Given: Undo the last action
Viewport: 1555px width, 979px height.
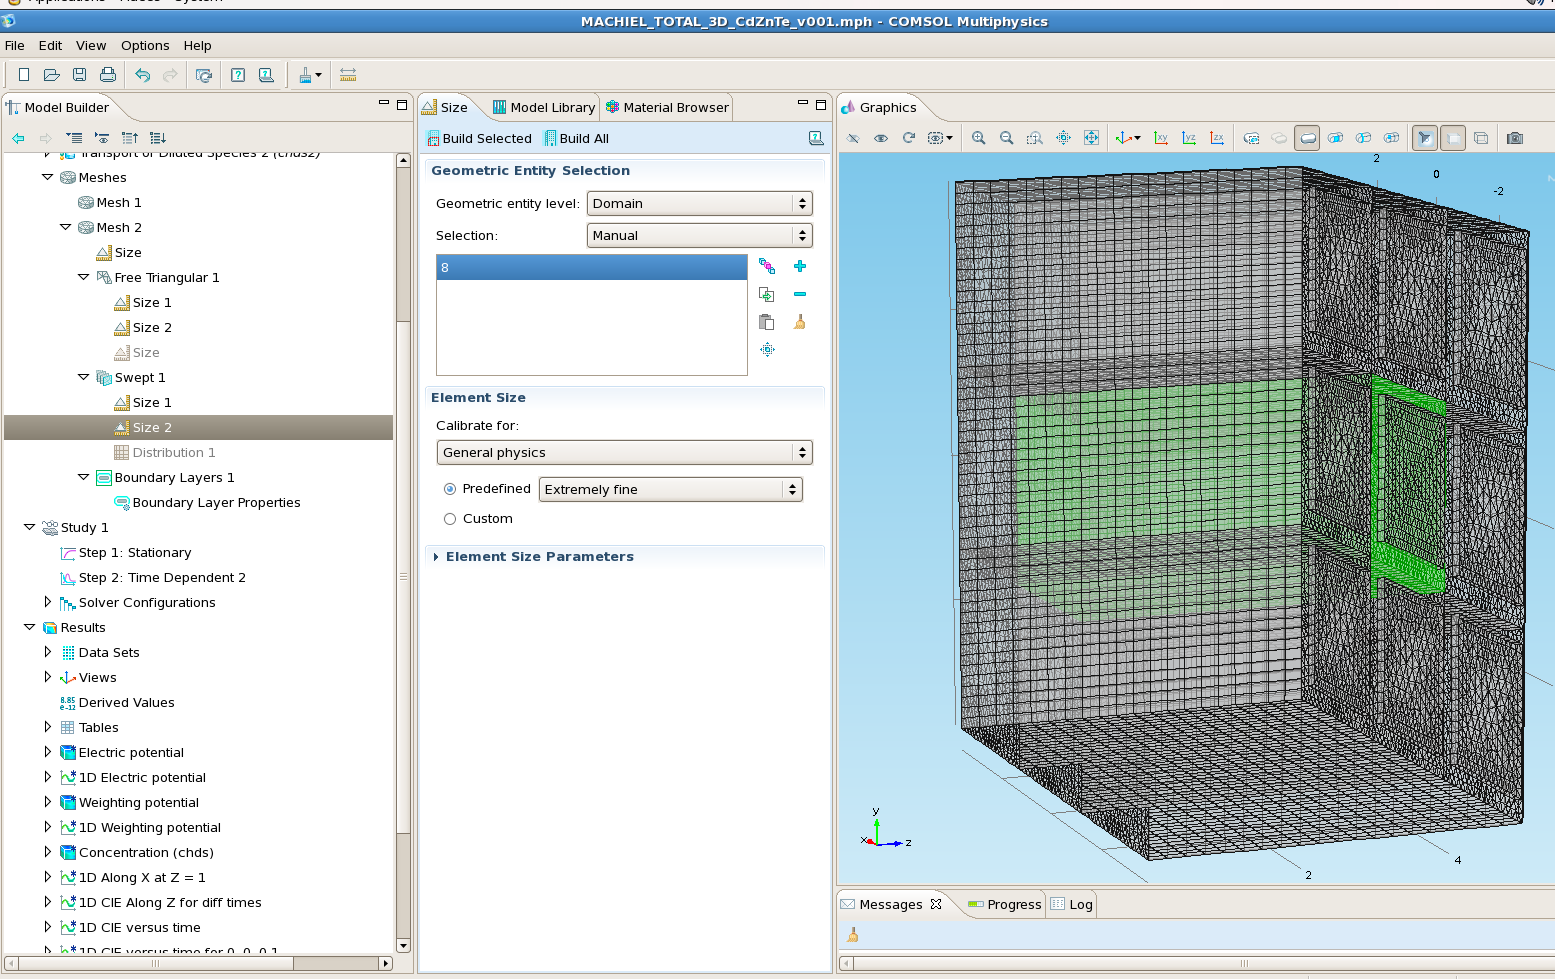Looking at the screenshot, I should [x=143, y=75].
